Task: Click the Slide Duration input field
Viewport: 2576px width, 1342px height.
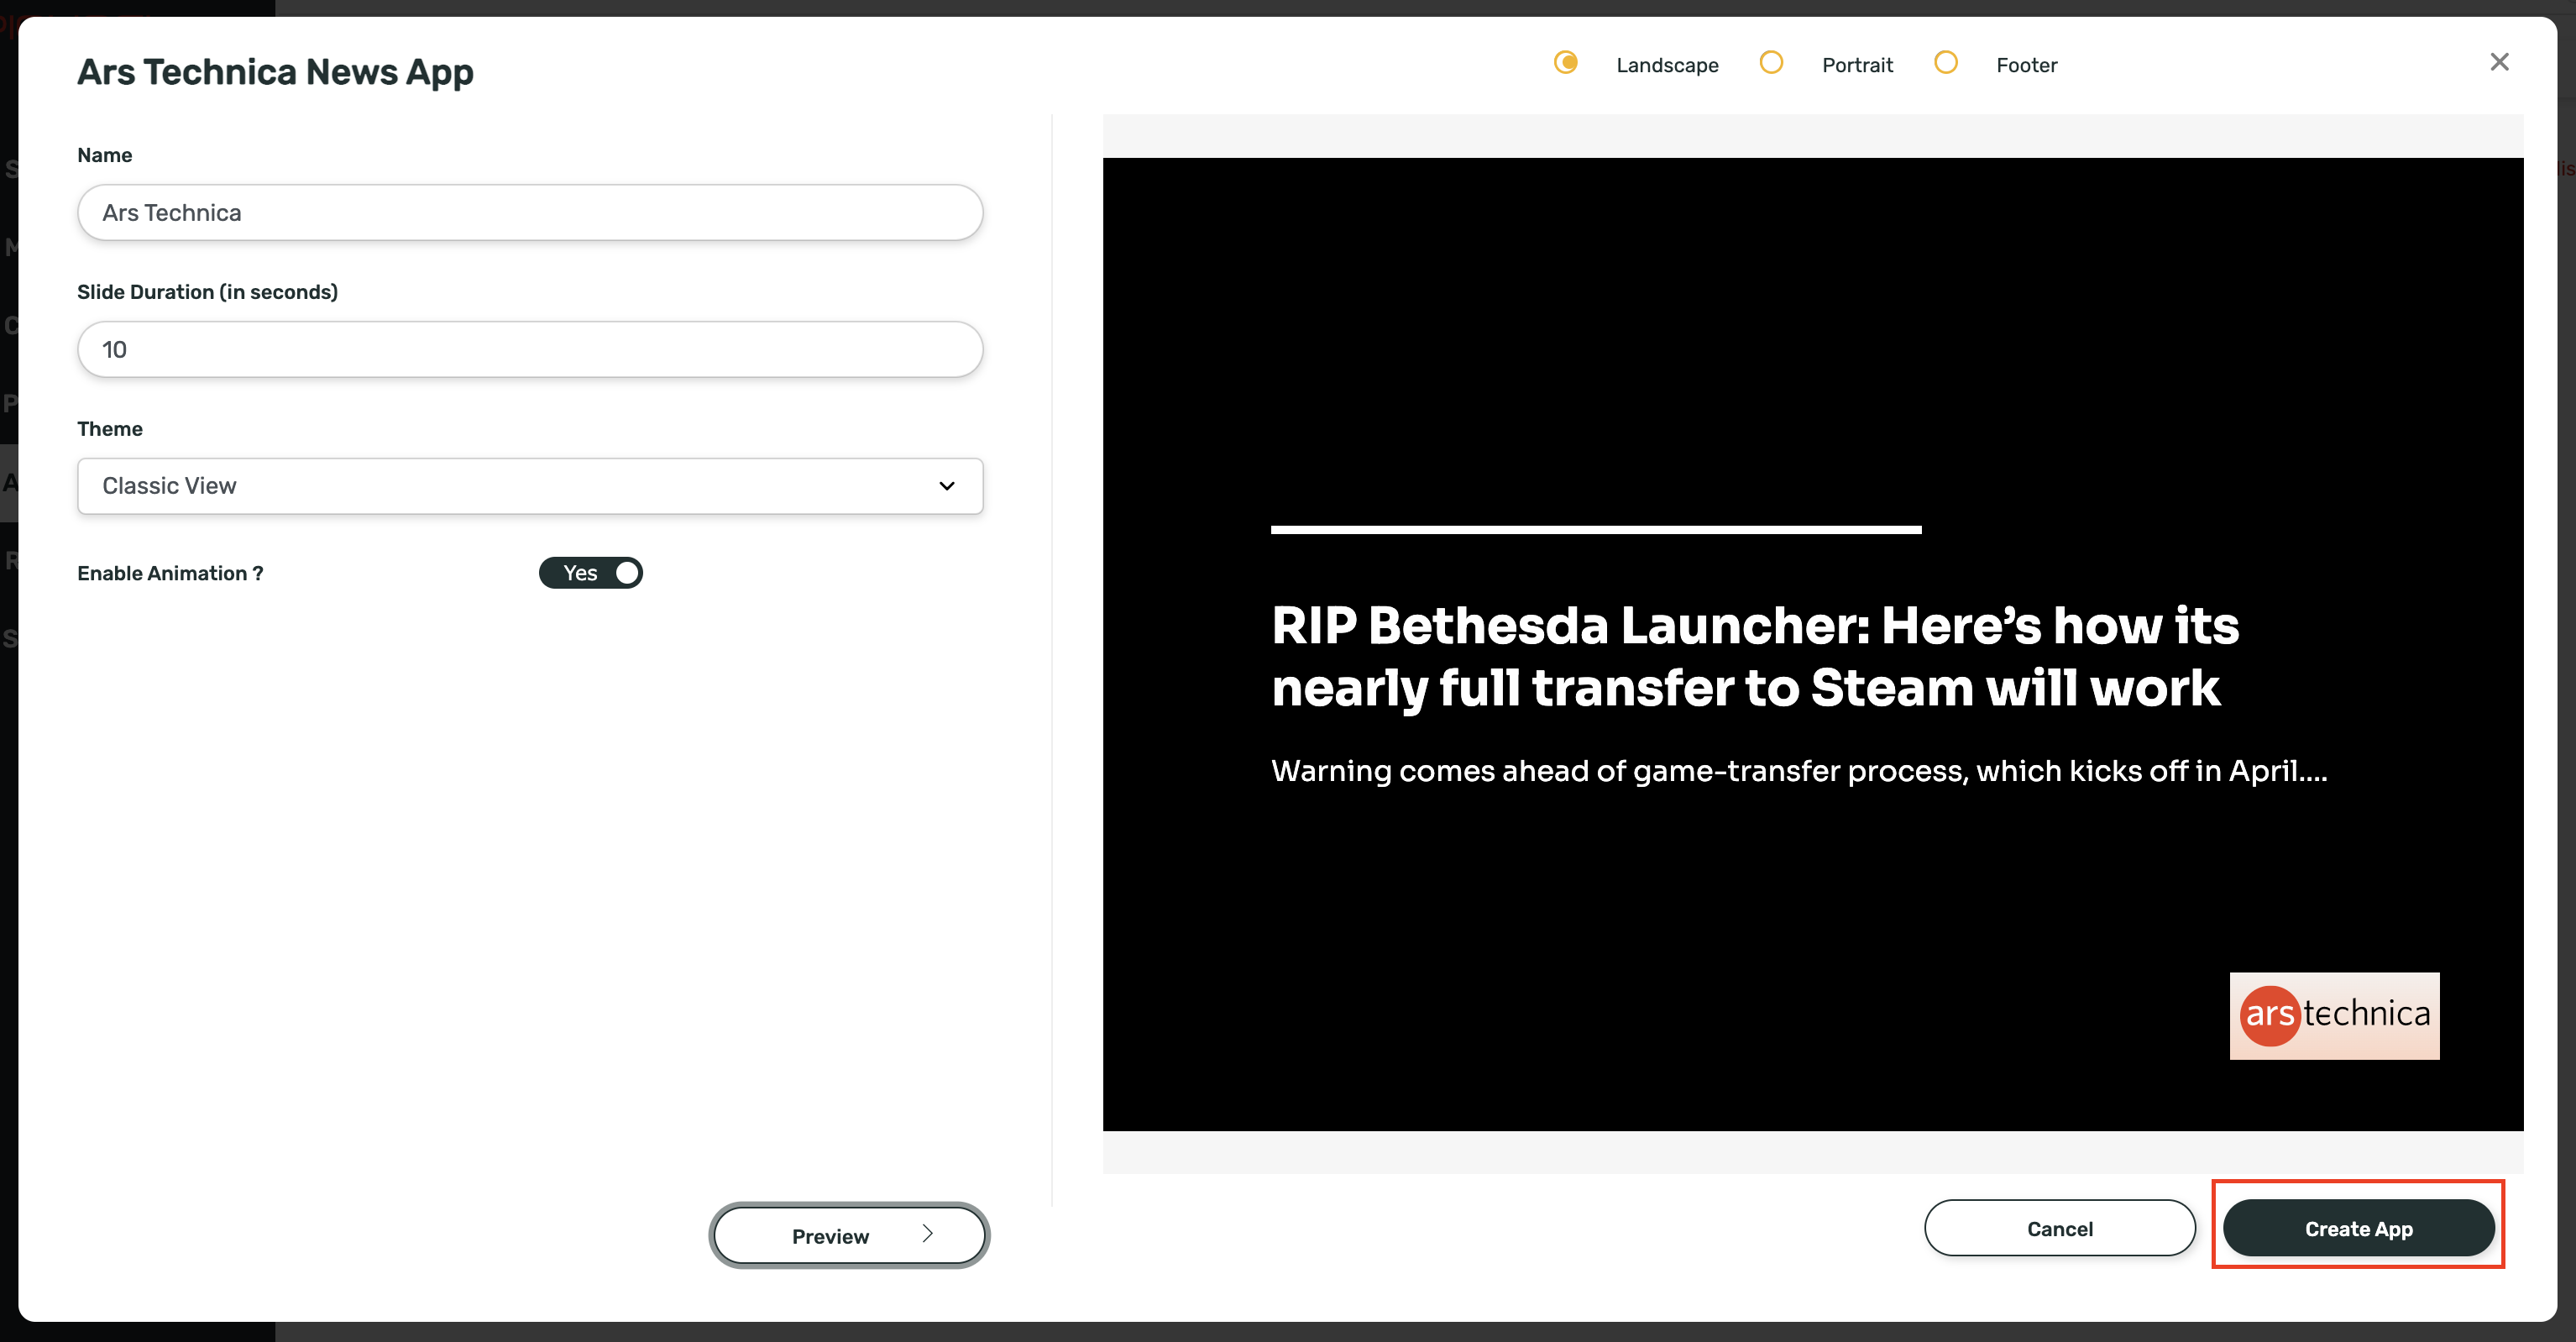Action: coord(530,349)
